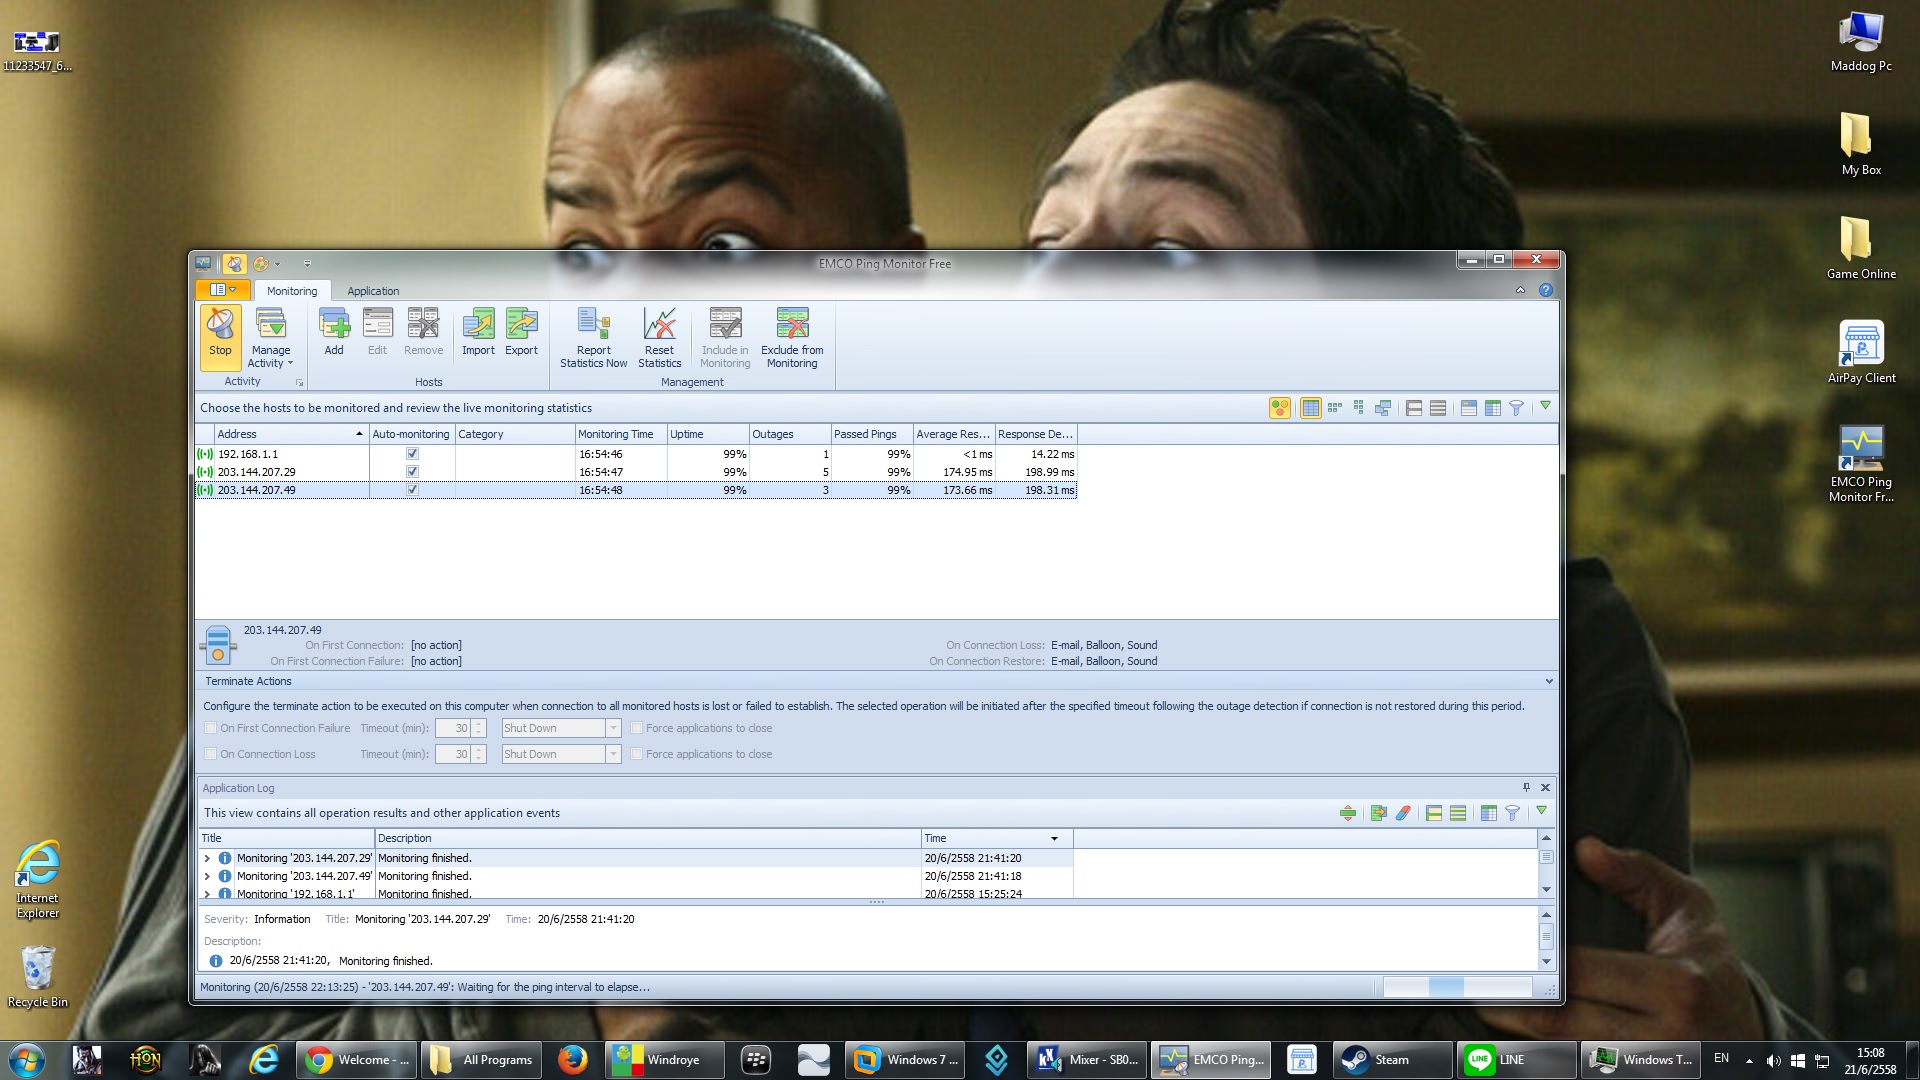Expand the first 203.144.207.29 log entry

point(207,858)
